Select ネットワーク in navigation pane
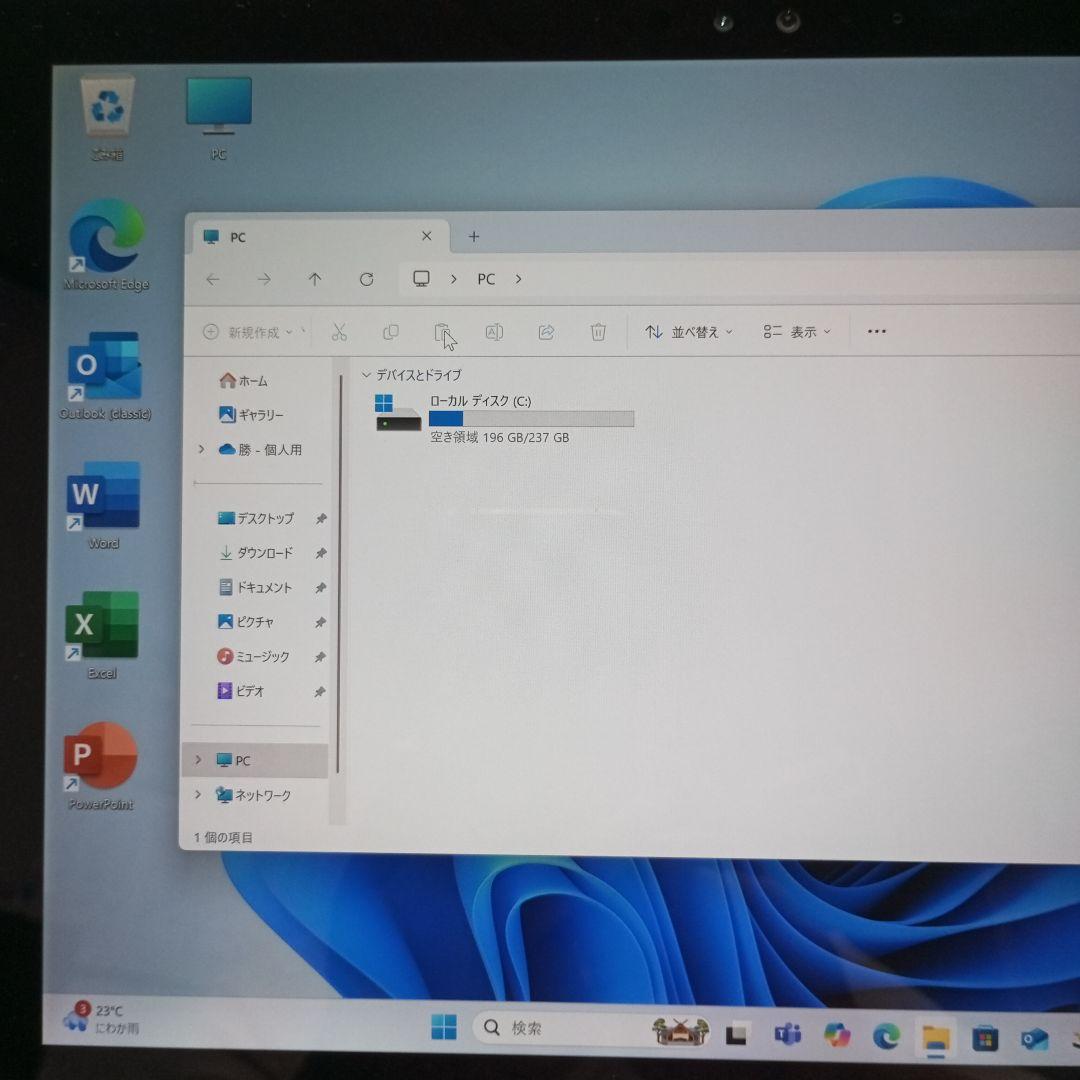The width and height of the screenshot is (1080, 1080). pos(253,795)
